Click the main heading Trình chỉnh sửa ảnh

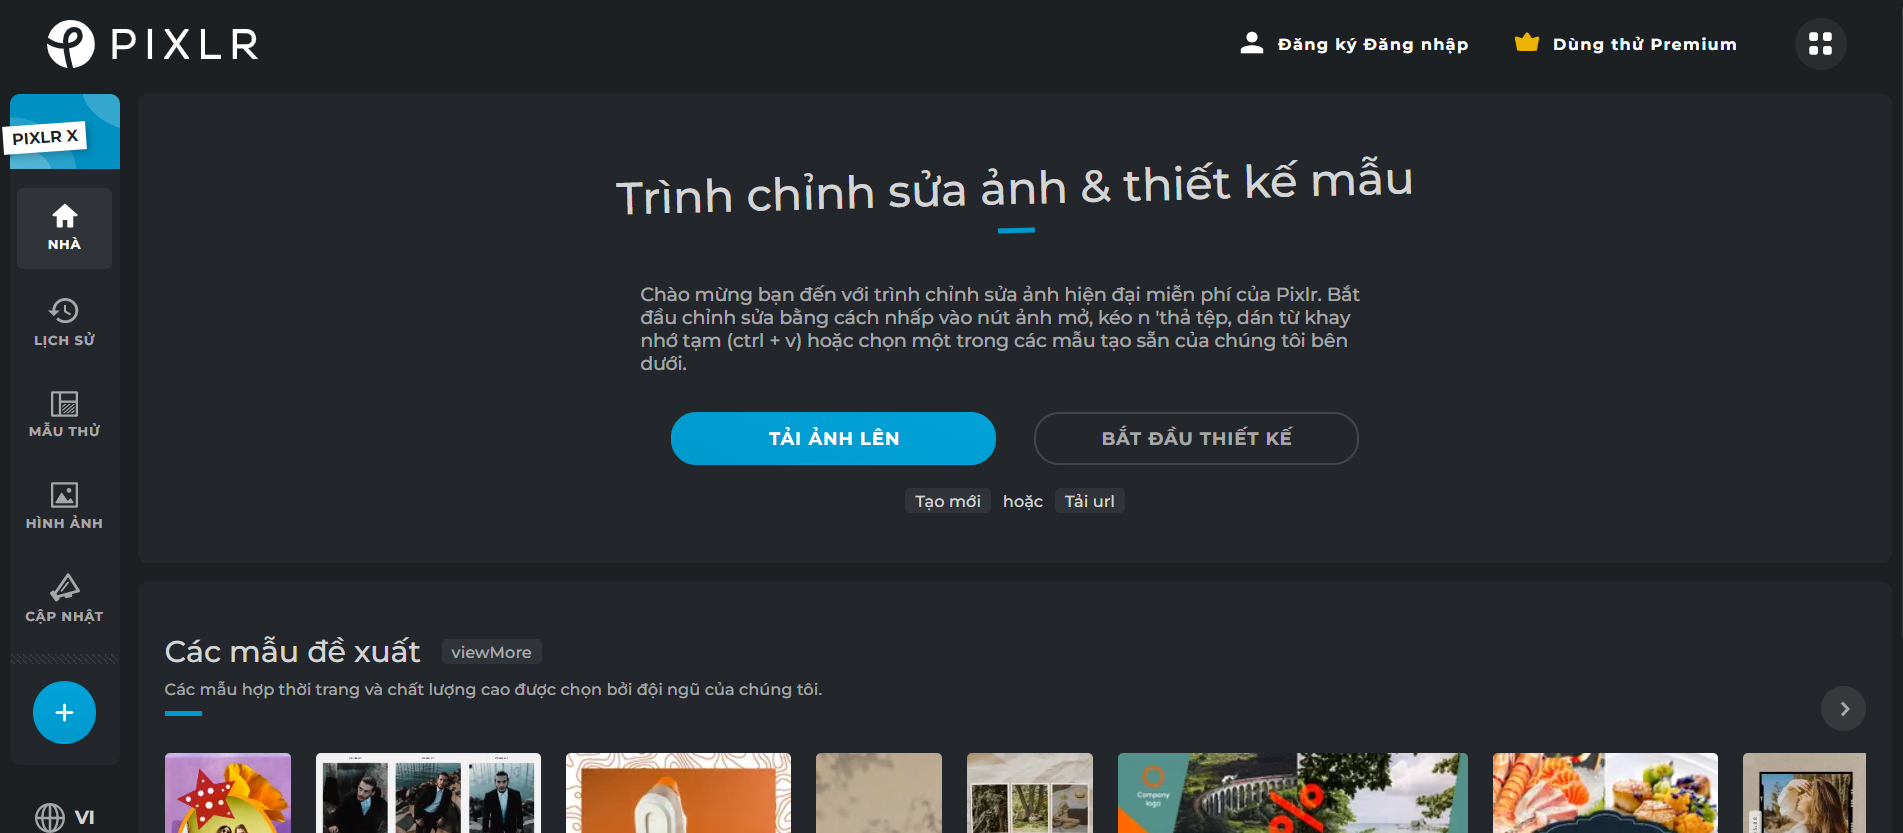[1014, 187]
